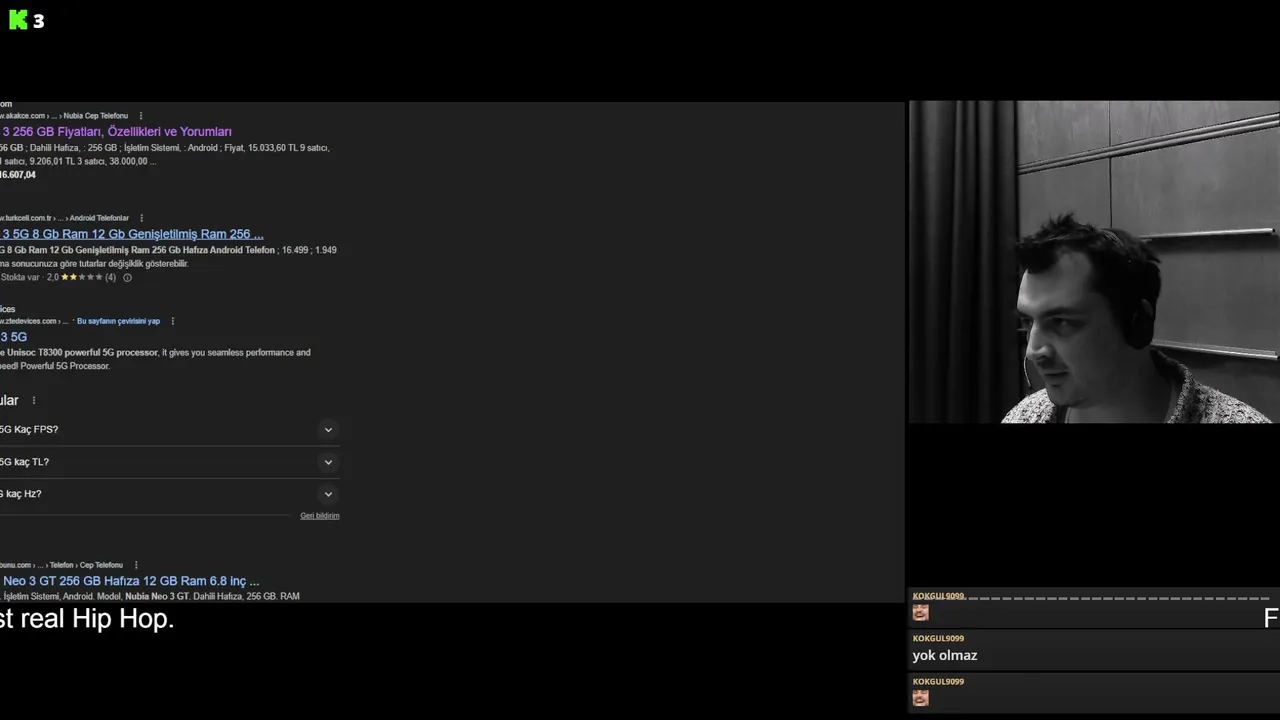Screen dimensions: 1280x720
Task: Open the akakce.com result's three-dot menu
Action: point(140,116)
